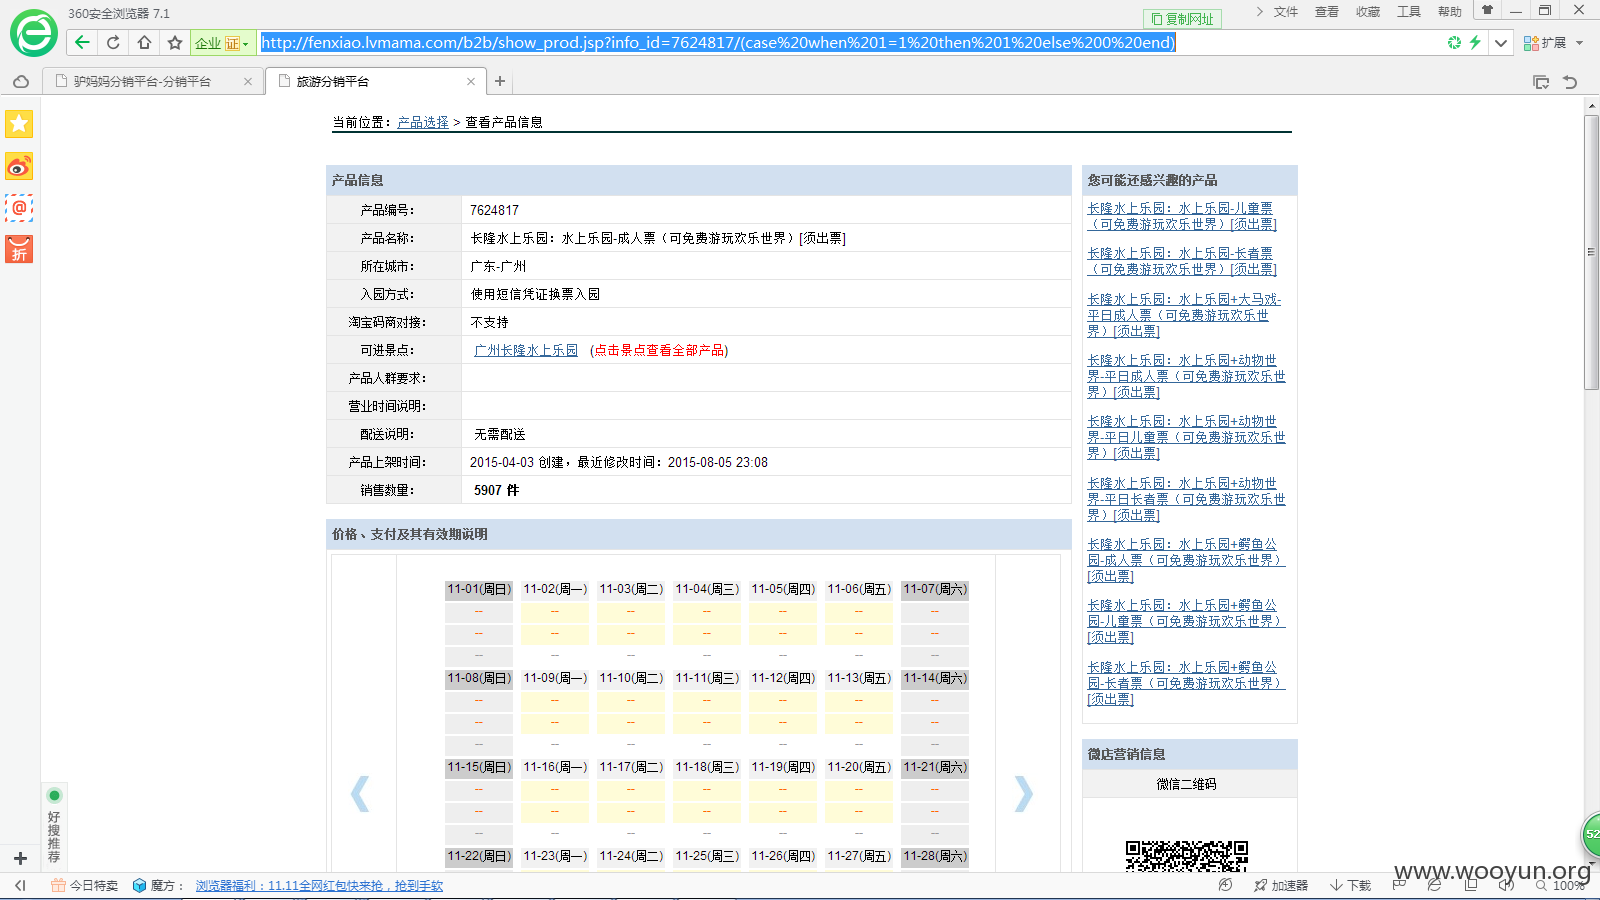Image resolution: width=1600 pixels, height=900 pixels.
Task: Open the 水上乐园+动物世界-平日成人票 link
Action: pos(1186,376)
